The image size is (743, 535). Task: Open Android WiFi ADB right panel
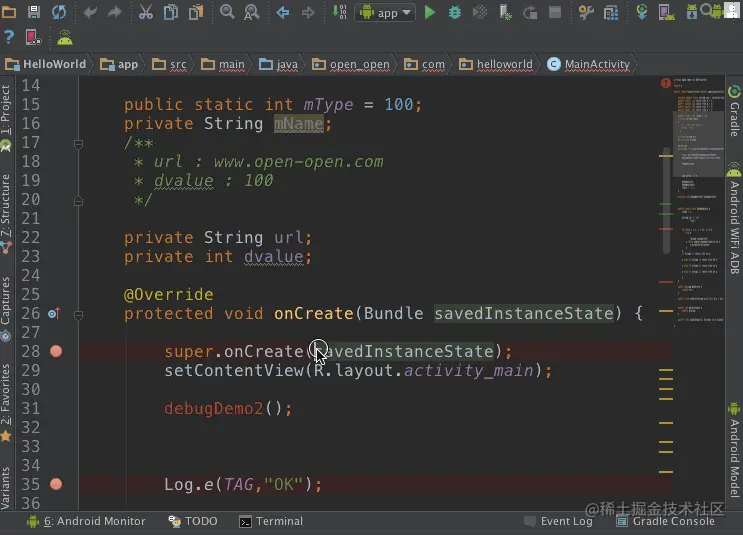[734, 219]
